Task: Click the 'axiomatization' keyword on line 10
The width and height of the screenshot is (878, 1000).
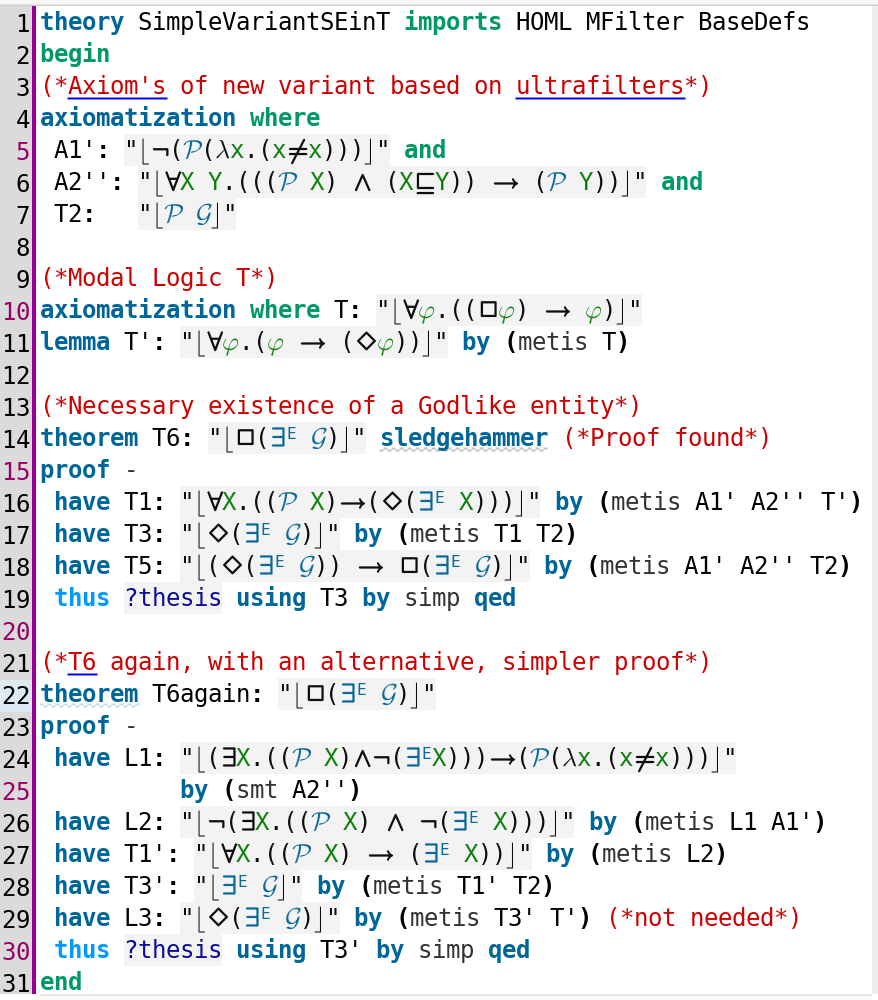Action: click(x=138, y=310)
